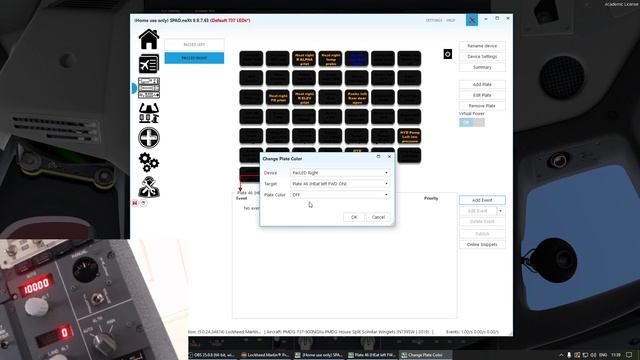The height and width of the screenshot is (360, 640).
Task: Open the cockpit joystick devices icon
Action: coord(149,113)
